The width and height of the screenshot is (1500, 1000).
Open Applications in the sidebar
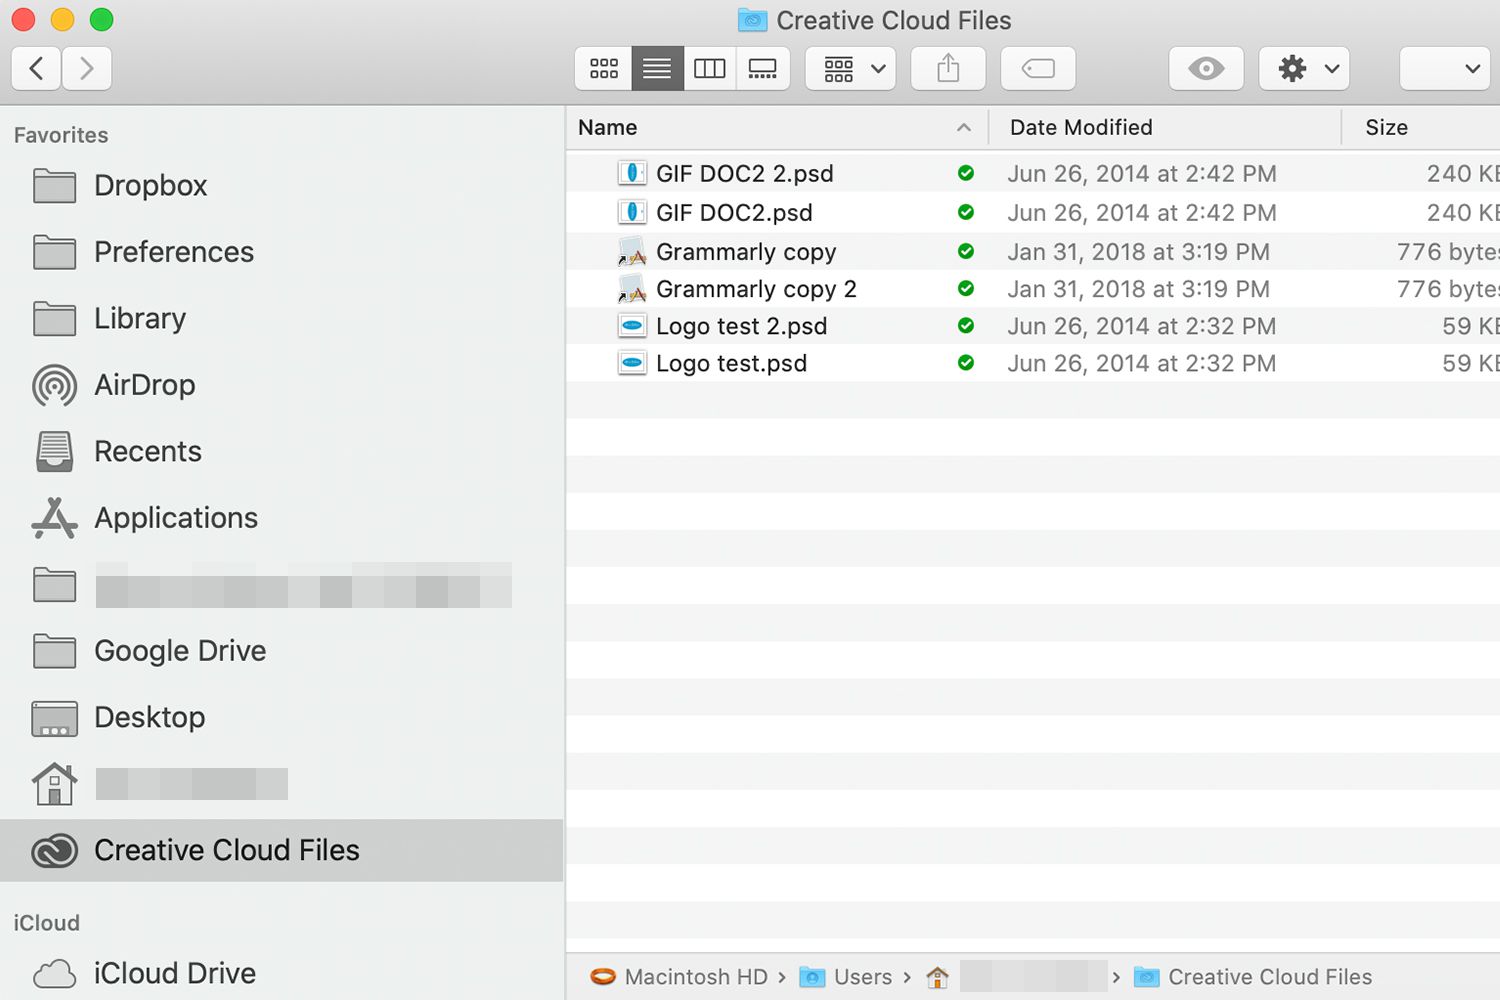[x=282, y=518]
